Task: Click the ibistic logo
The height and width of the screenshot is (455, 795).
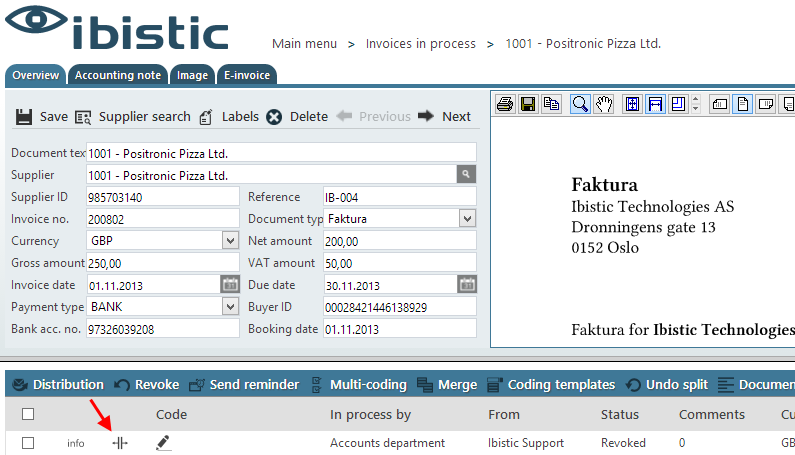Action: pos(117,28)
